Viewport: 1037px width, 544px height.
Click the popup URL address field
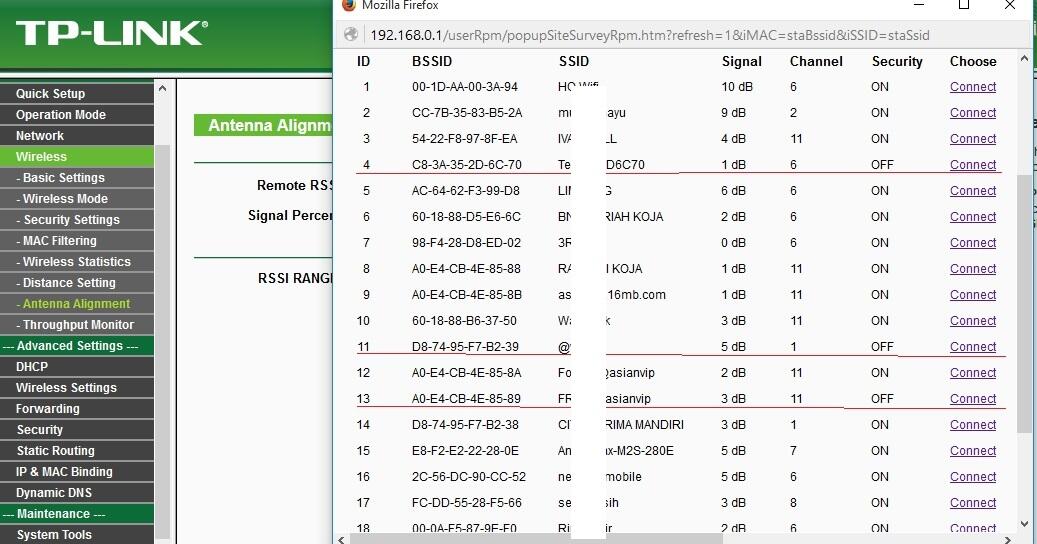click(x=649, y=35)
